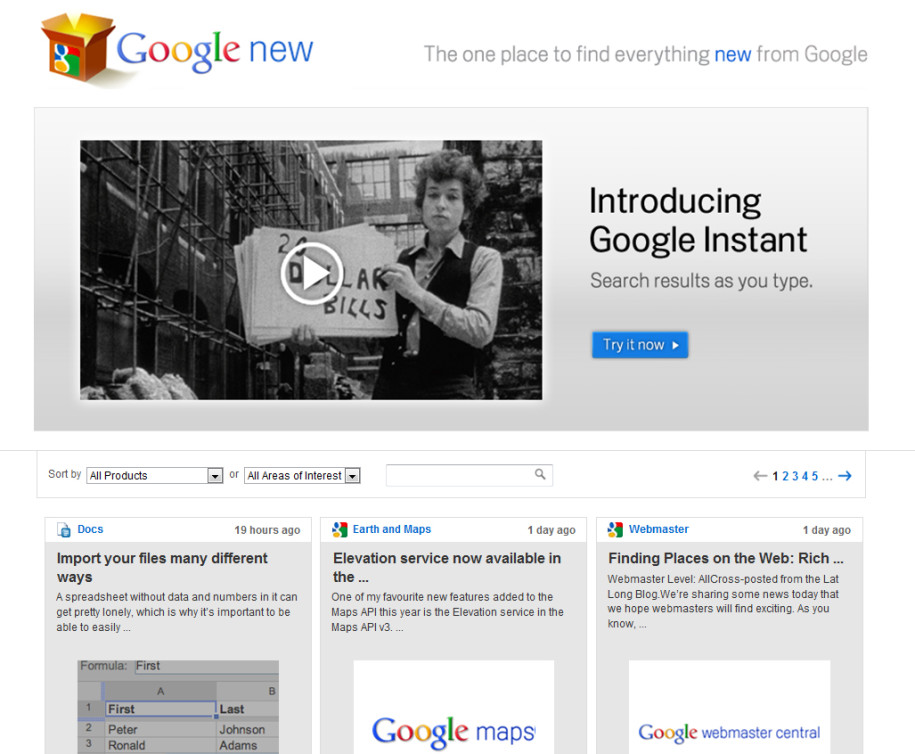Click 'Search results as you type.' text

tap(701, 281)
